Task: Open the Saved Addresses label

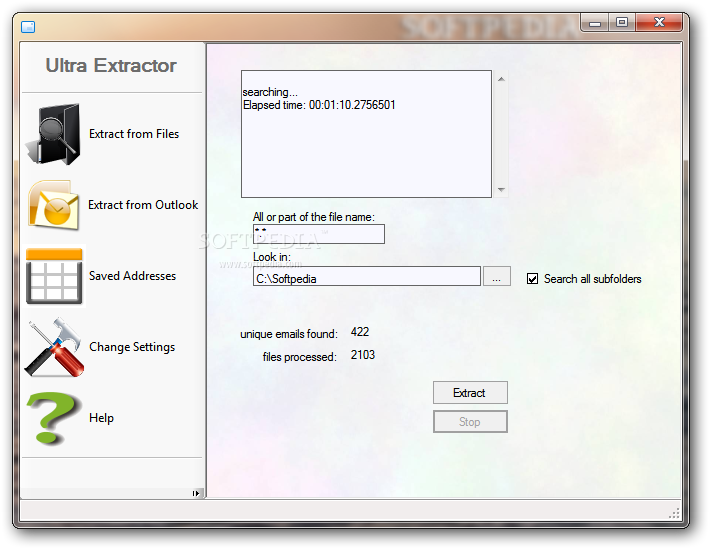Action: pos(132,276)
